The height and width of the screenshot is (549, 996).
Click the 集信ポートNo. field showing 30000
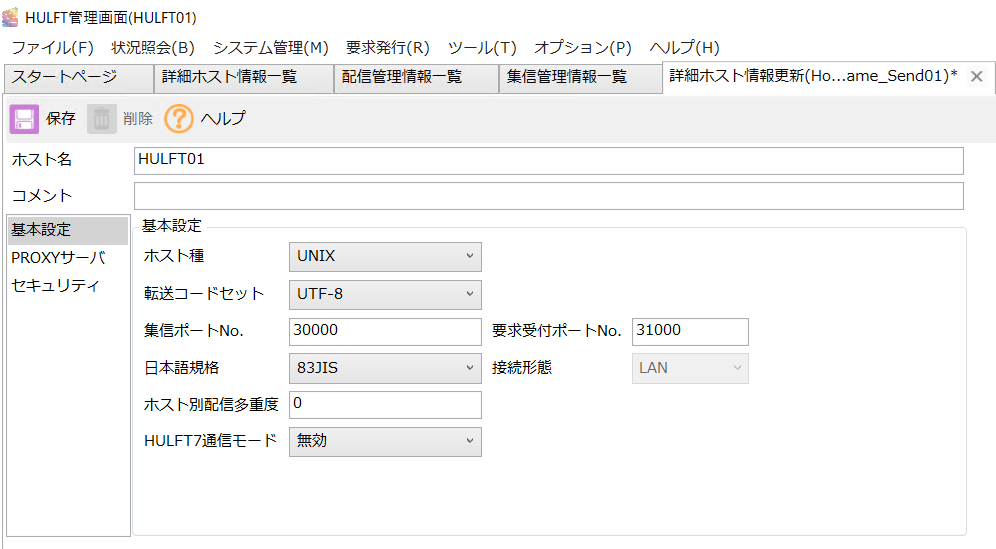pyautogui.click(x=385, y=332)
